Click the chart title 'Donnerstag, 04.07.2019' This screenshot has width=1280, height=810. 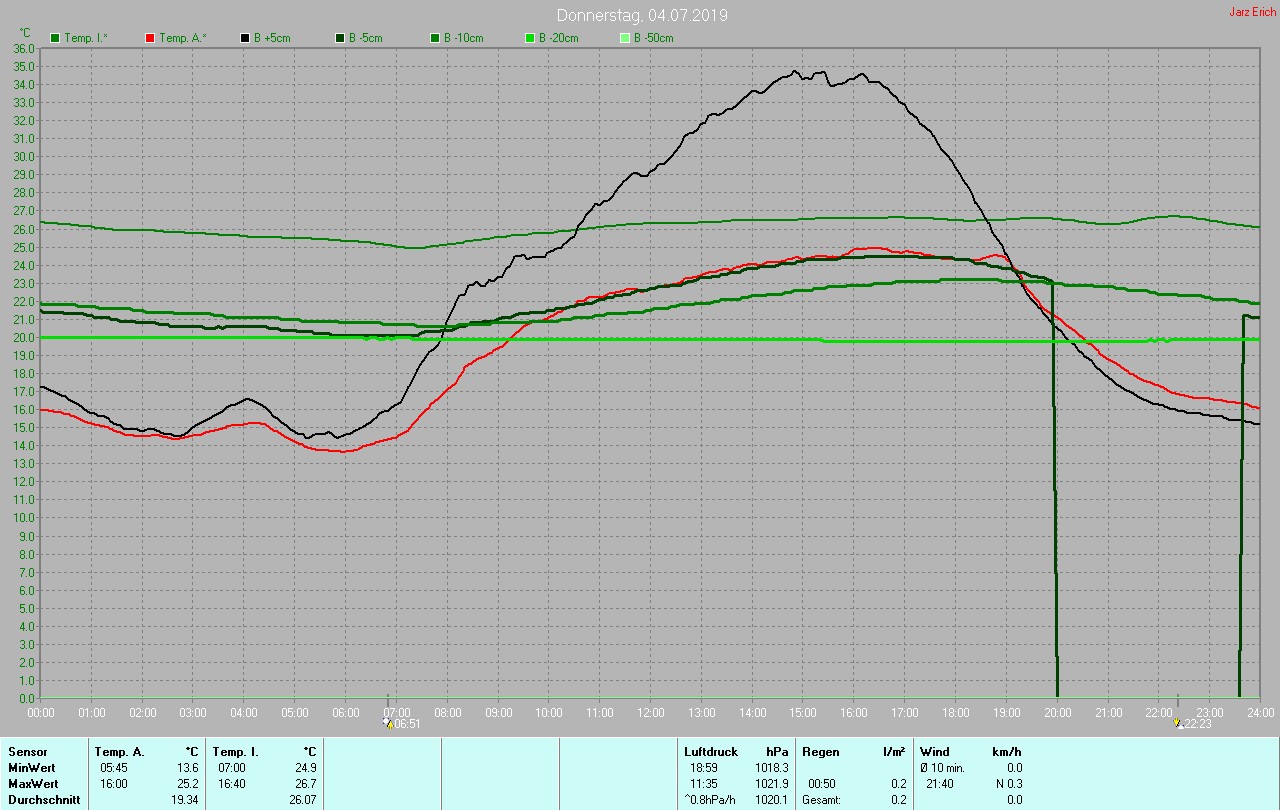pyautogui.click(x=642, y=16)
